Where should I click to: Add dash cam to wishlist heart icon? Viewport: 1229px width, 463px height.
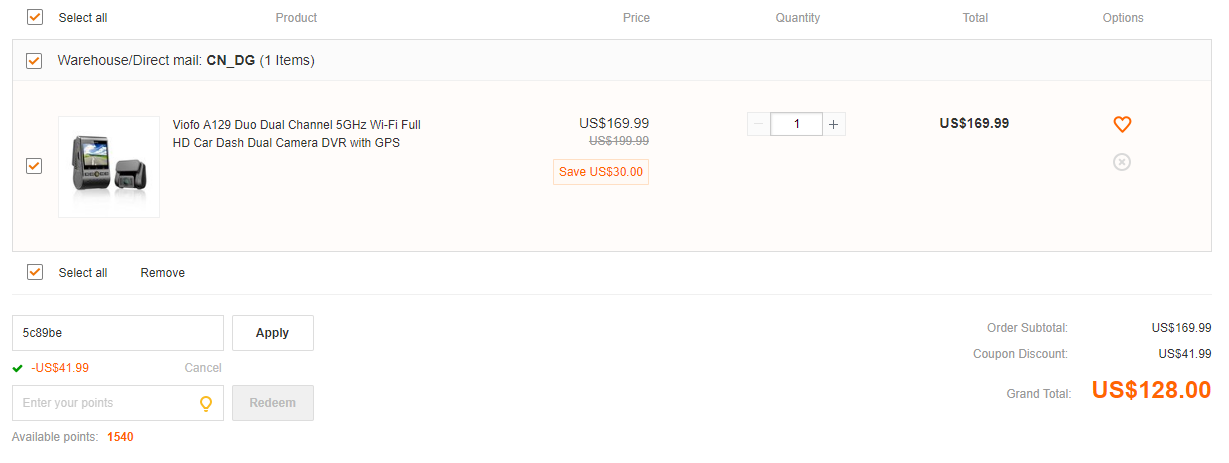1122,125
